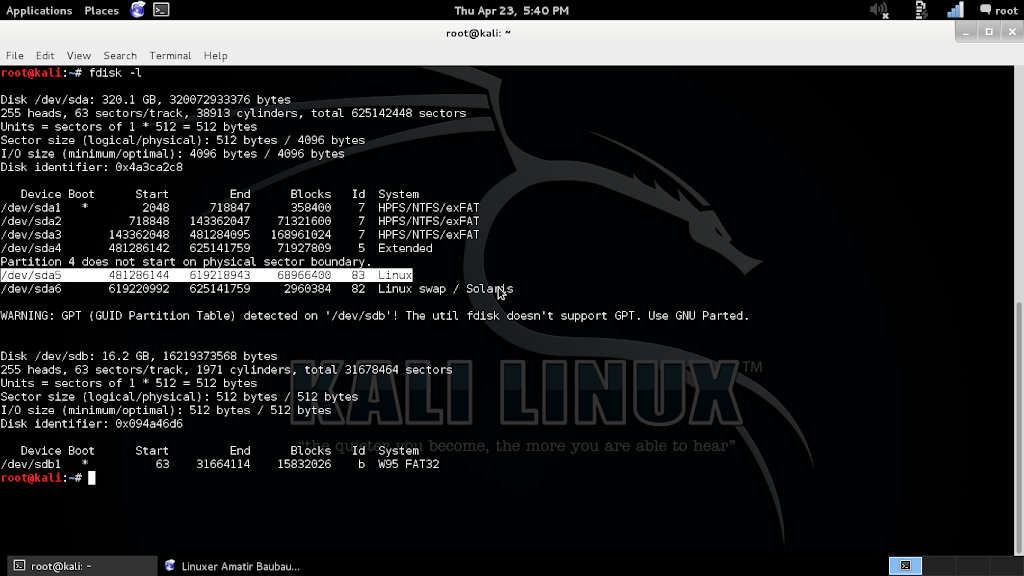This screenshot has width=1024, height=576.
Task: Click the signal strength bars icon
Action: pyautogui.click(x=955, y=10)
